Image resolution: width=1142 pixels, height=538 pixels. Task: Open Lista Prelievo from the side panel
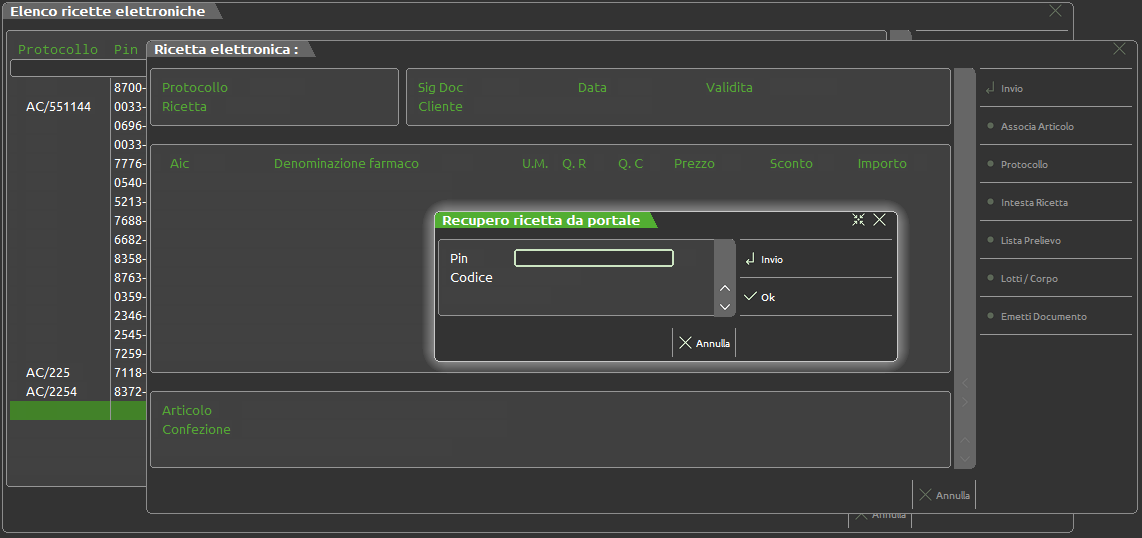point(1030,241)
